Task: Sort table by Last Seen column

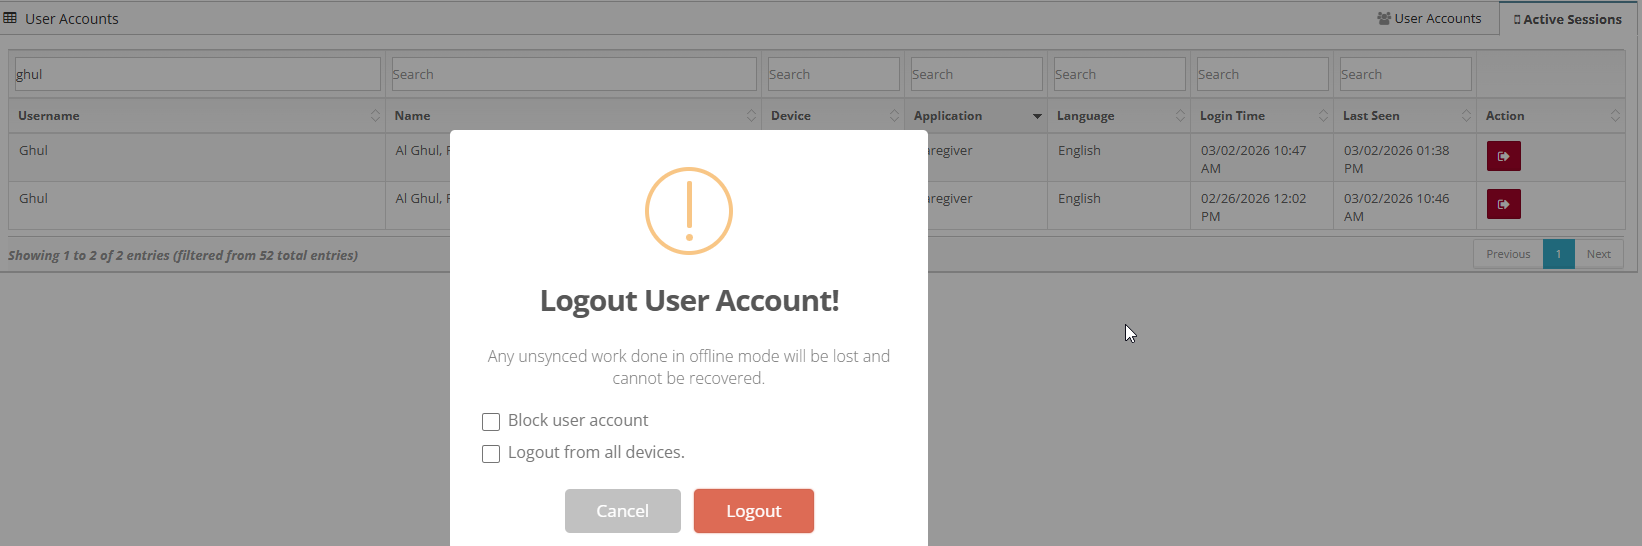Action: [x=1405, y=116]
